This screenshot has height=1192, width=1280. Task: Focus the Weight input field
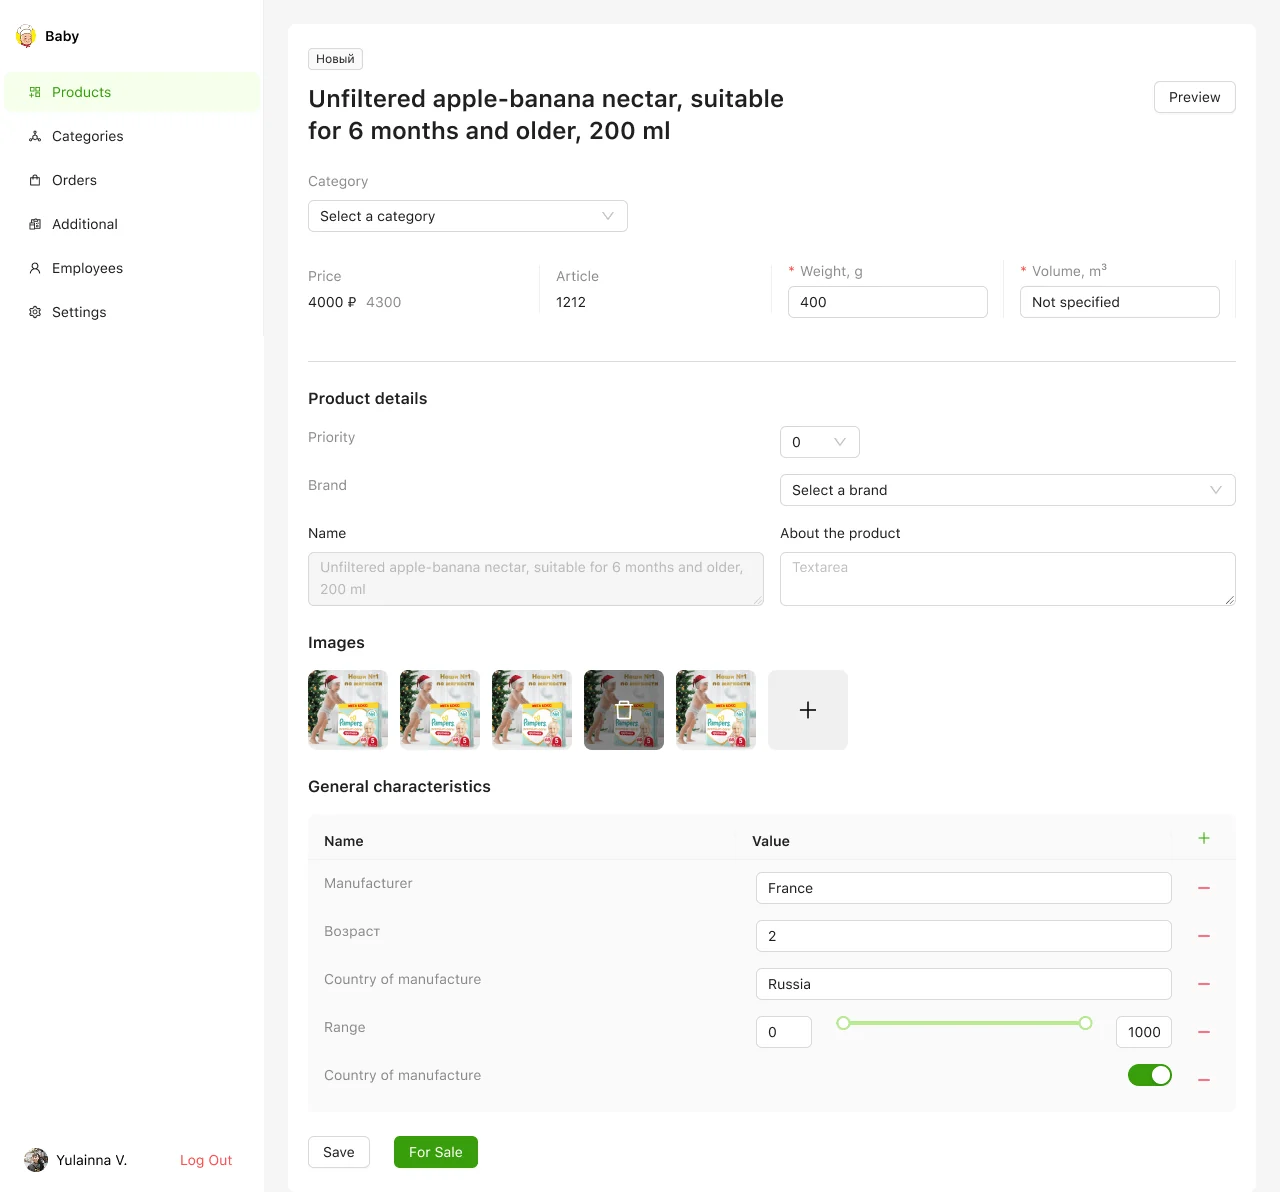click(888, 302)
